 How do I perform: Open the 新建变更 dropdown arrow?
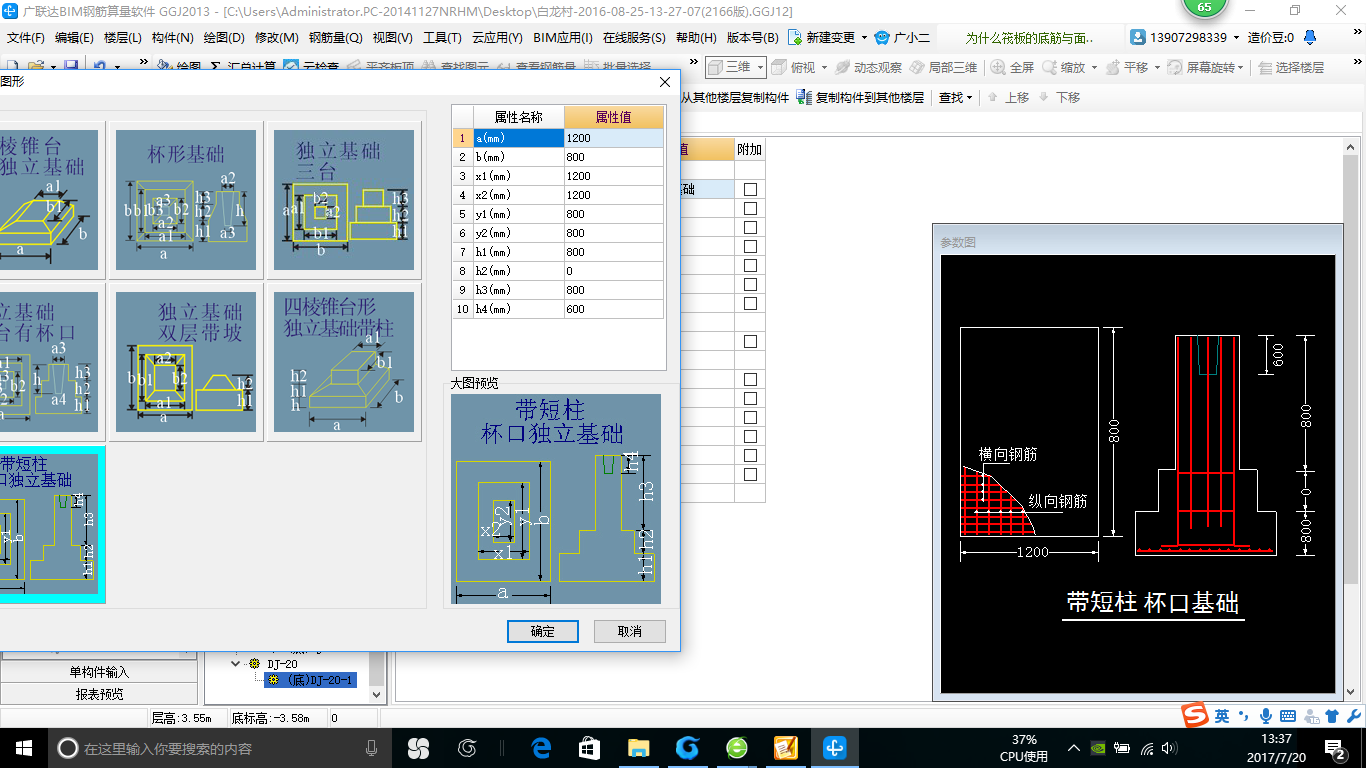[x=864, y=37]
